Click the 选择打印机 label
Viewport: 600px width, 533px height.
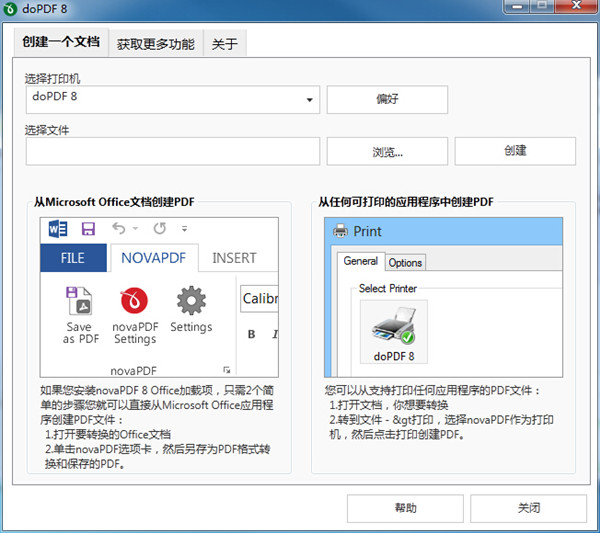[52, 79]
